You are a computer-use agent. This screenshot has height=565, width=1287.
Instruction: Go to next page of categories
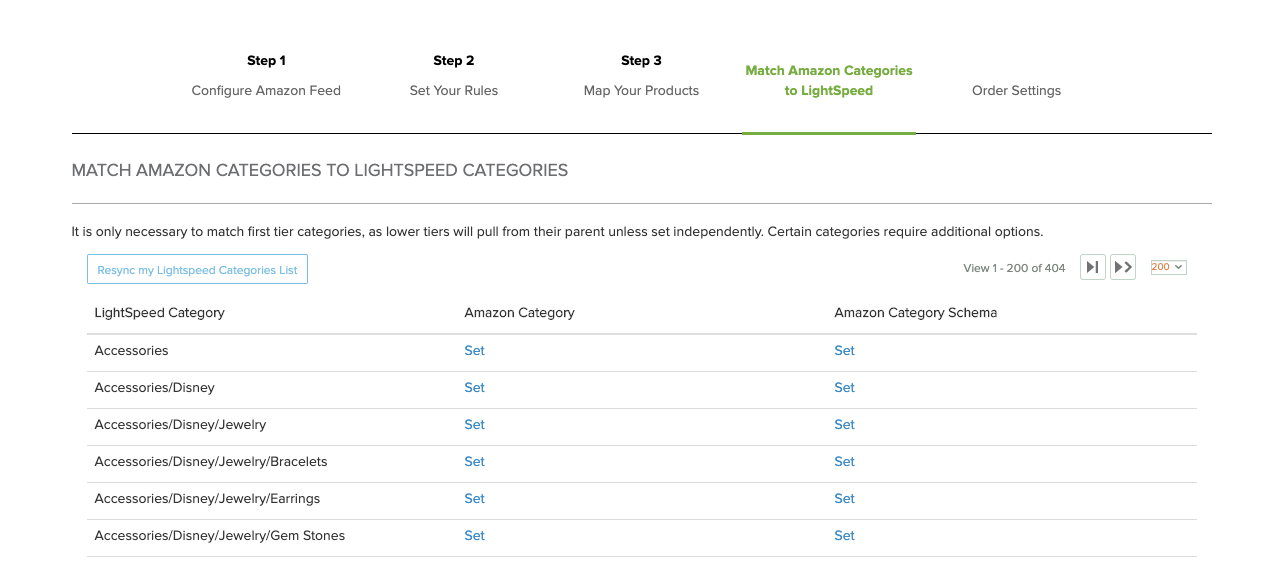[1092, 267]
